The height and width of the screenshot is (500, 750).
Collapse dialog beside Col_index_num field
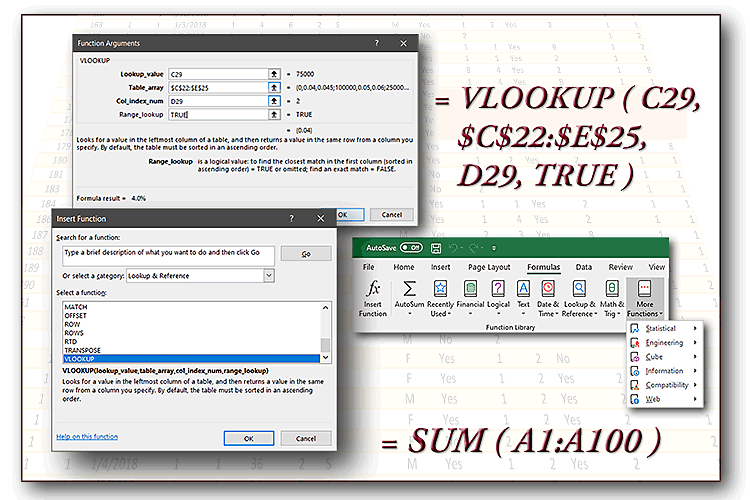(x=274, y=100)
